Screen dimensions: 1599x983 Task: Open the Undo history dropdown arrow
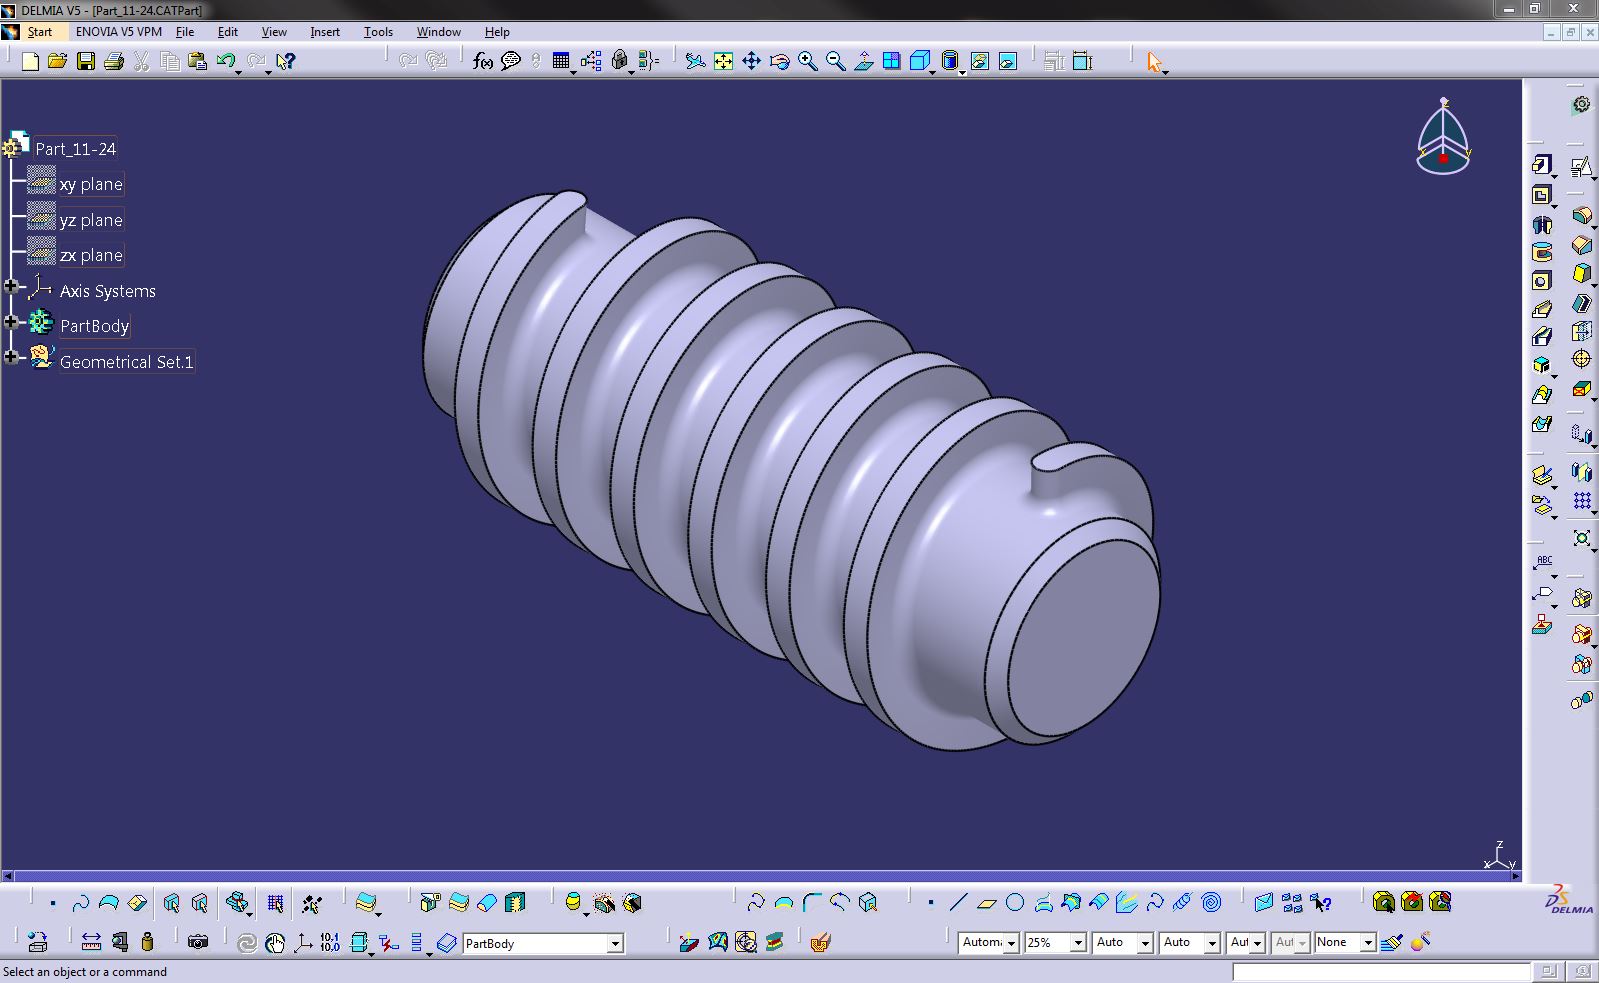click(x=241, y=71)
